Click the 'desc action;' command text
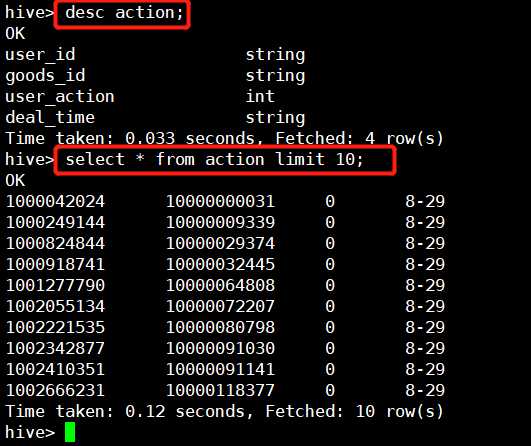531x446 pixels. coord(124,13)
